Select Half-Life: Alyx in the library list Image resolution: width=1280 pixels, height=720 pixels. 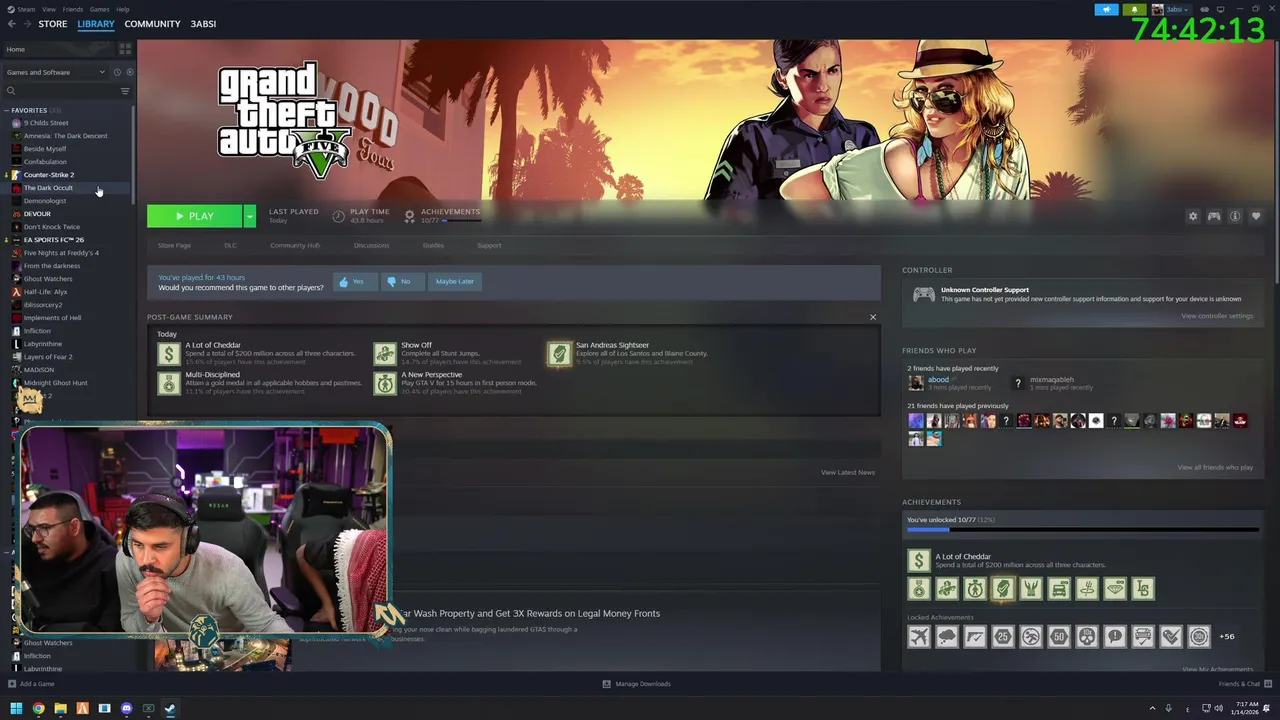(46, 292)
